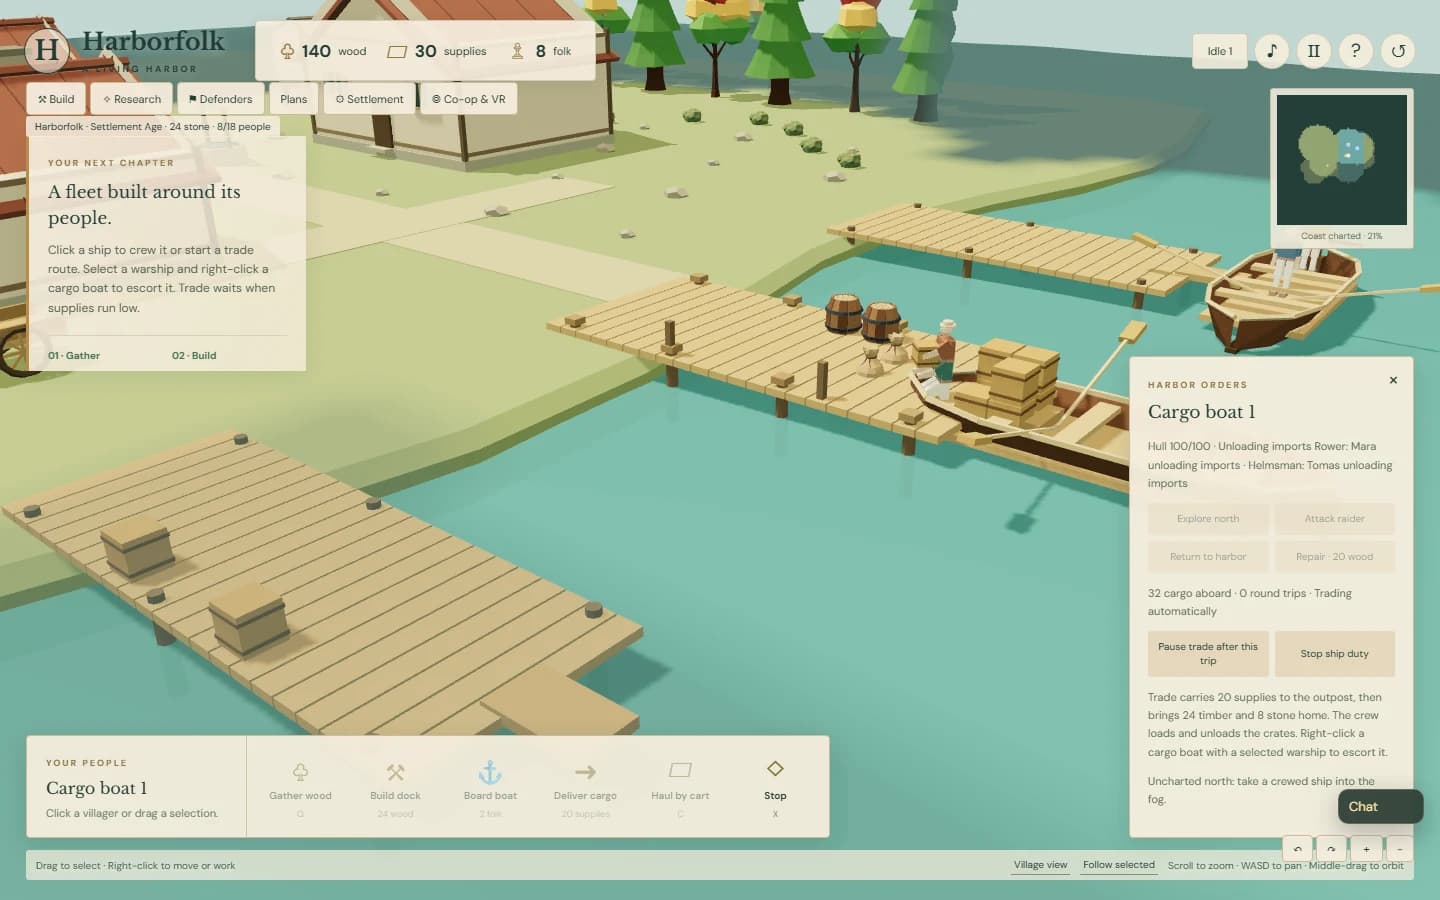The width and height of the screenshot is (1440, 900).
Task: Close the Harbor Orders panel
Action: pos(1393,380)
